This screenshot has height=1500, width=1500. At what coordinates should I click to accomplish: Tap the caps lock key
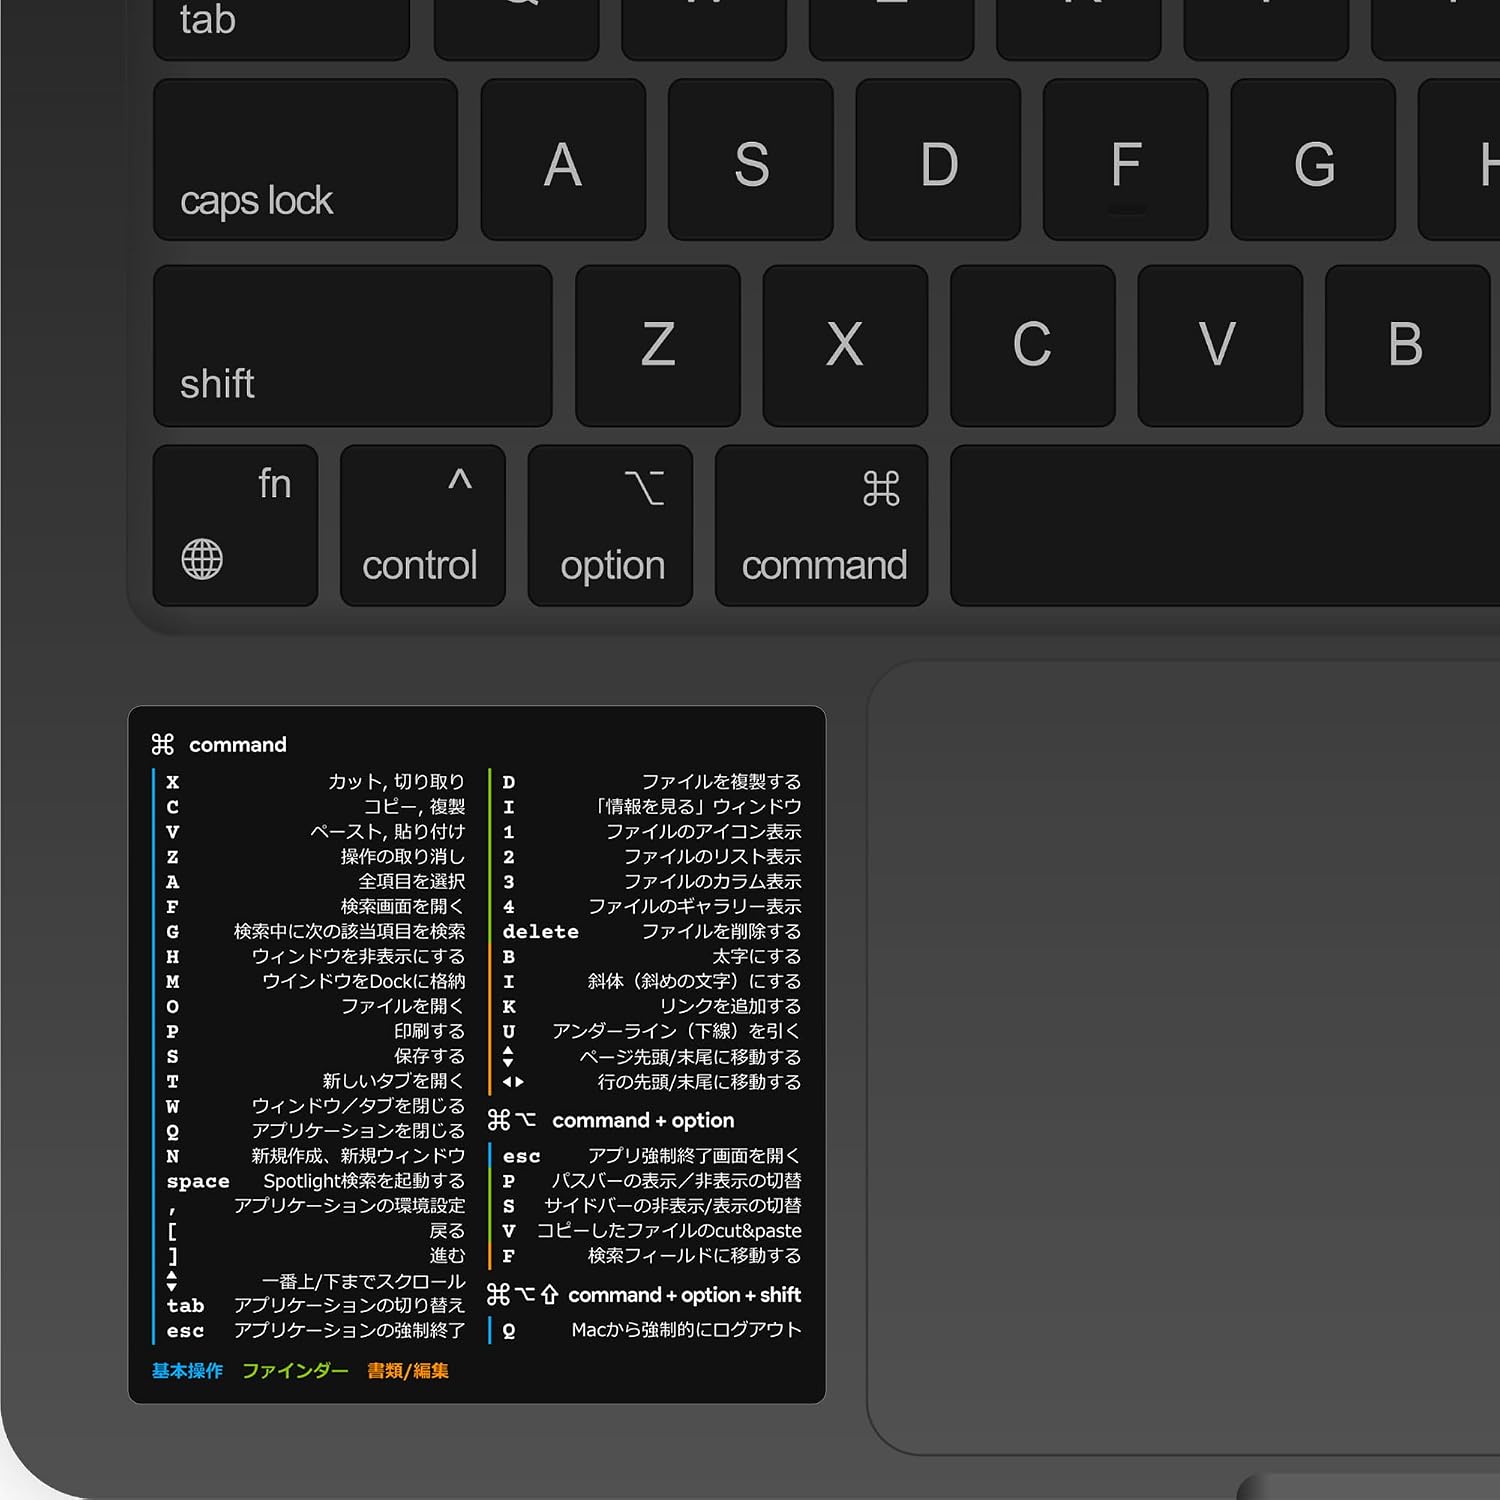click(306, 160)
